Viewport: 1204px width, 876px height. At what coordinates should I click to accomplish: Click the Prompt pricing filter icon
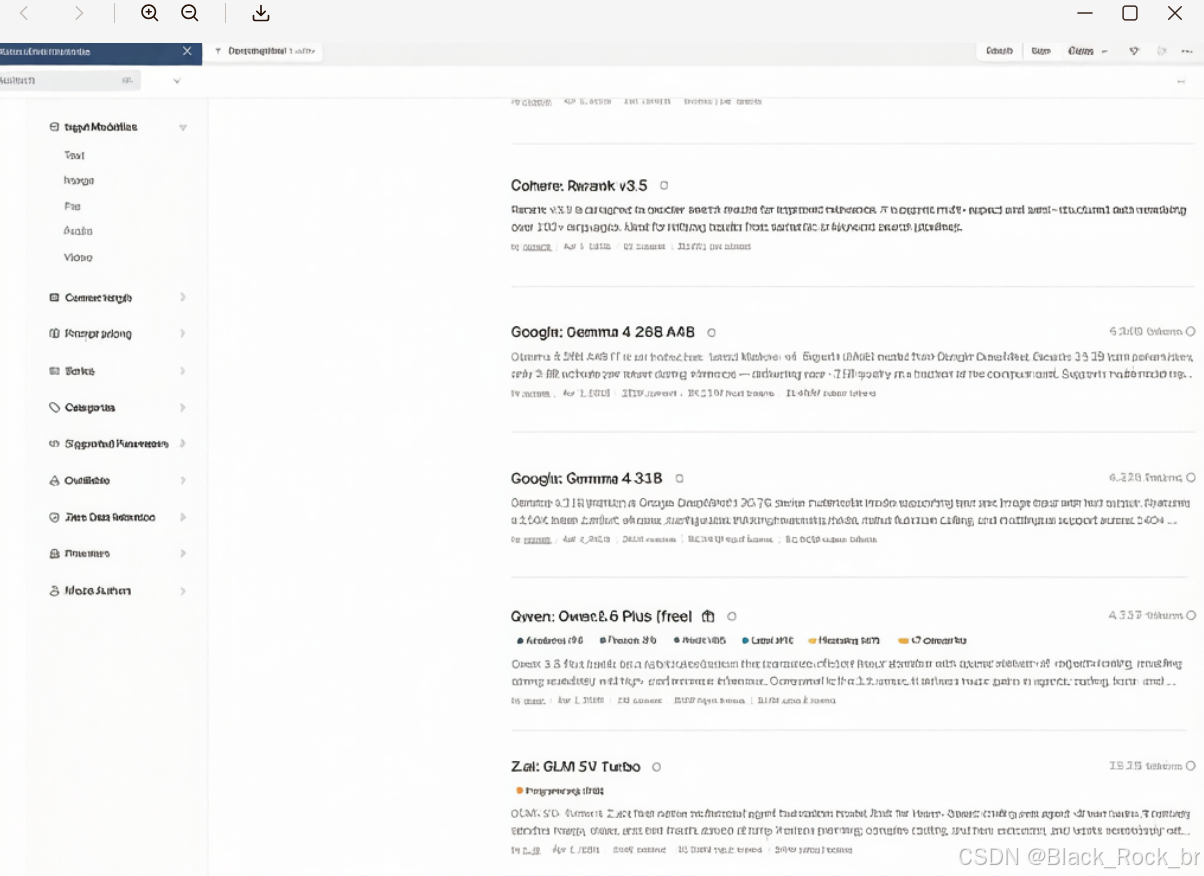[x=55, y=334]
